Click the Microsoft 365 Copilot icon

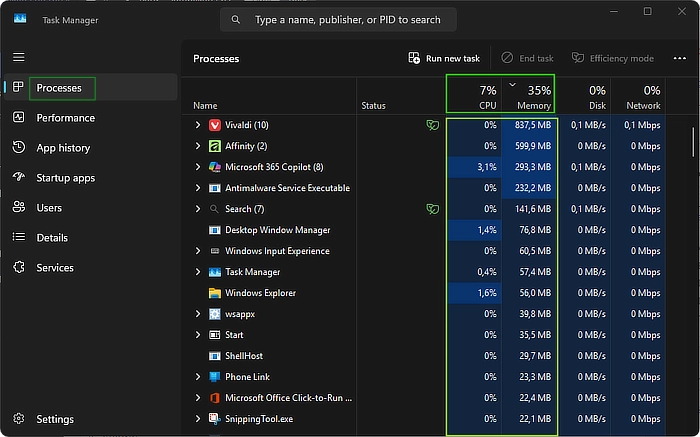[215, 167]
